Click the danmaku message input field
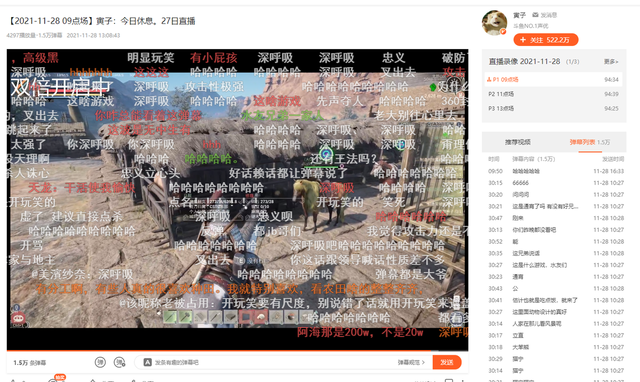Image resolution: width=640 pixels, height=382 pixels. coord(269,362)
